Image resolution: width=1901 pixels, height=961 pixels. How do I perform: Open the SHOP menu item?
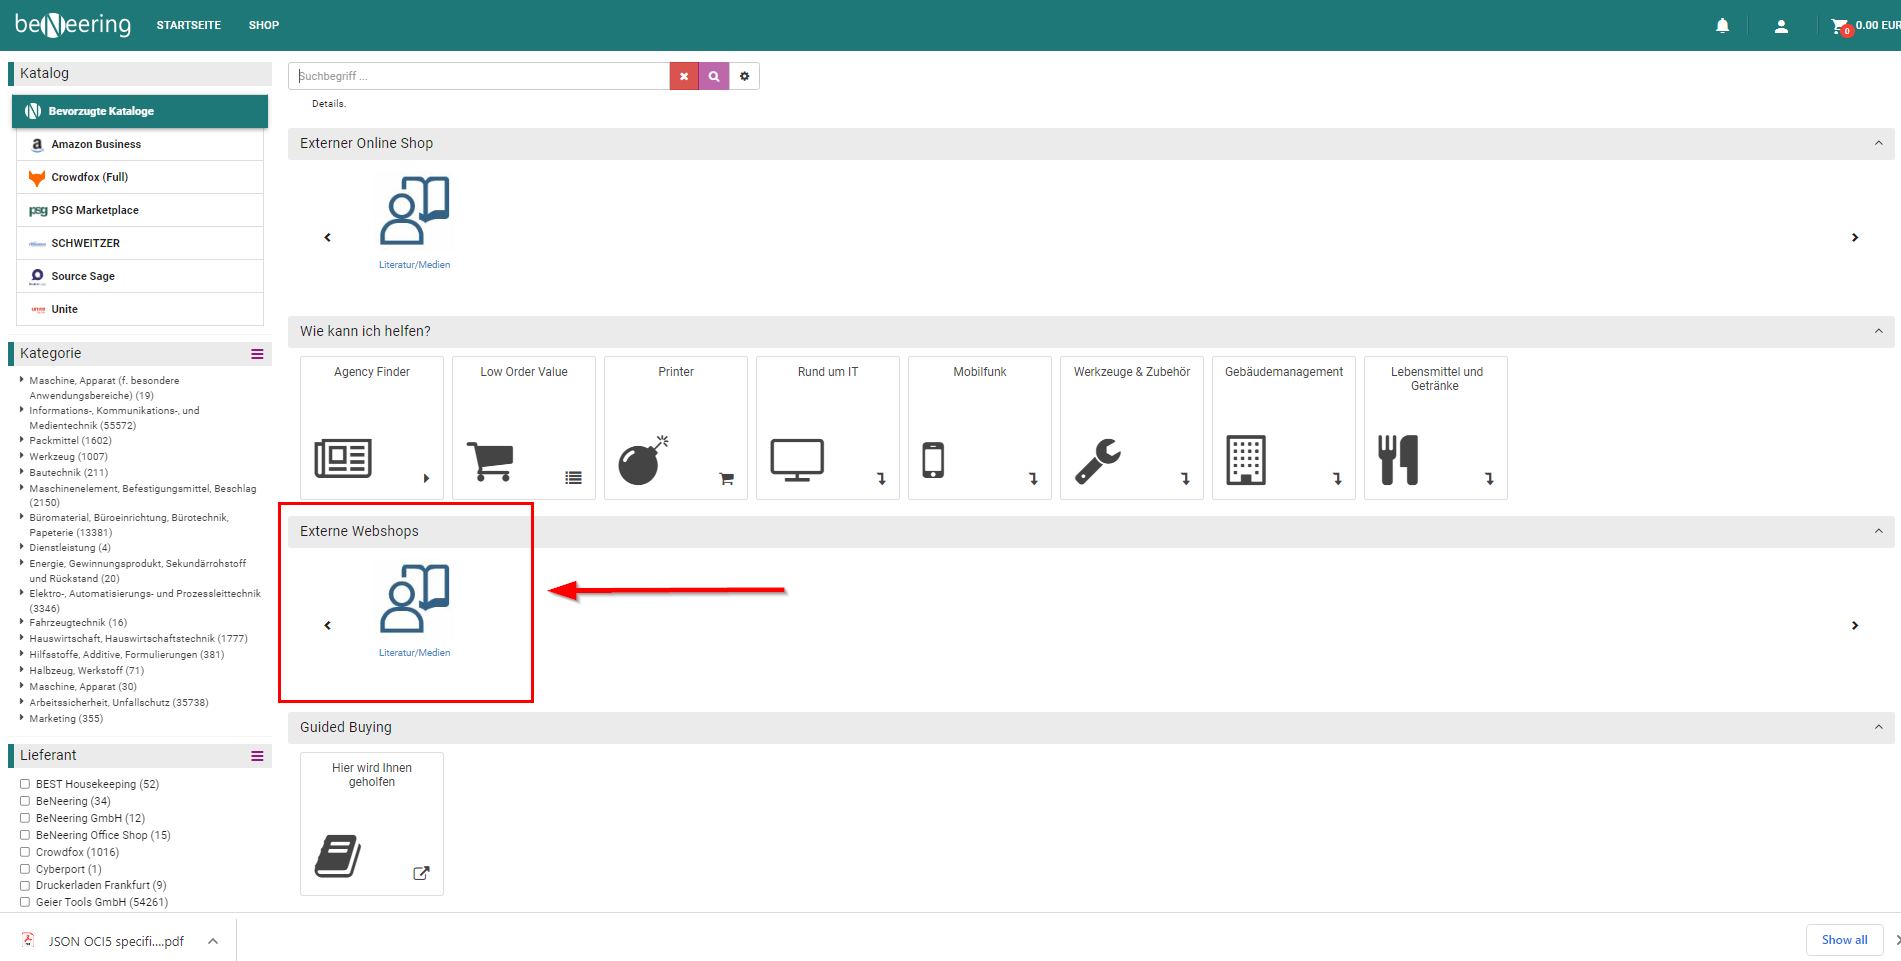(264, 25)
